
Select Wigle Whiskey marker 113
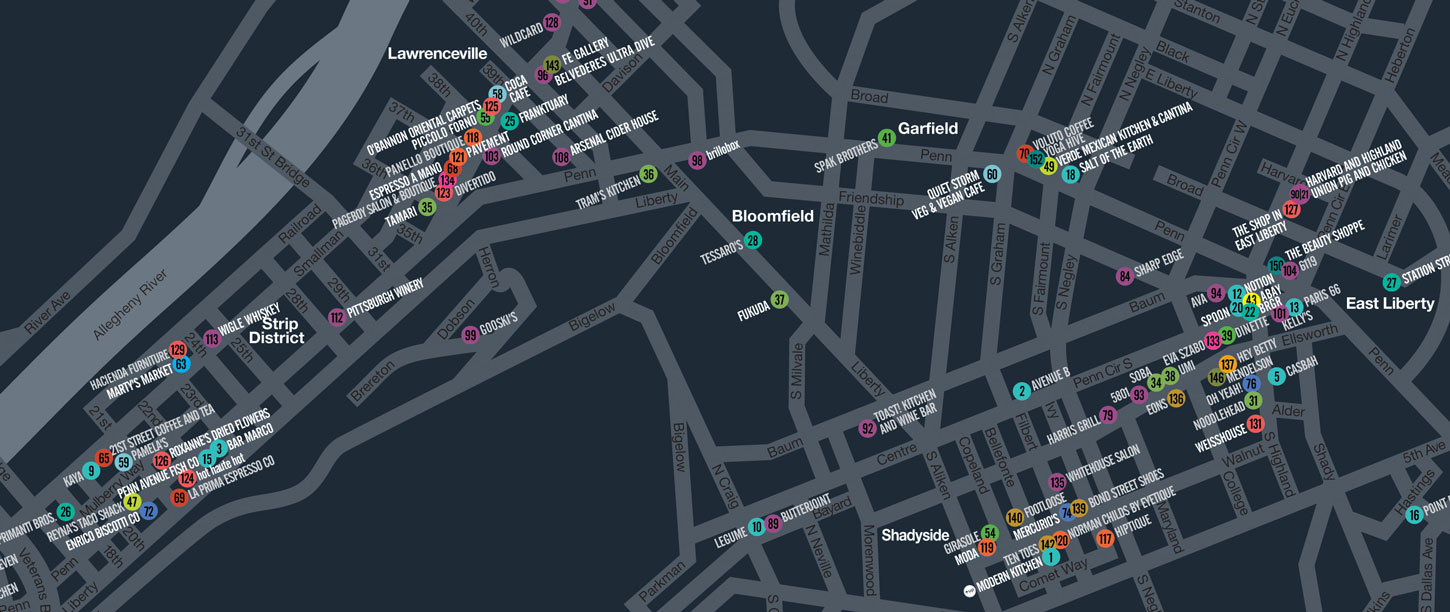pyautogui.click(x=211, y=339)
